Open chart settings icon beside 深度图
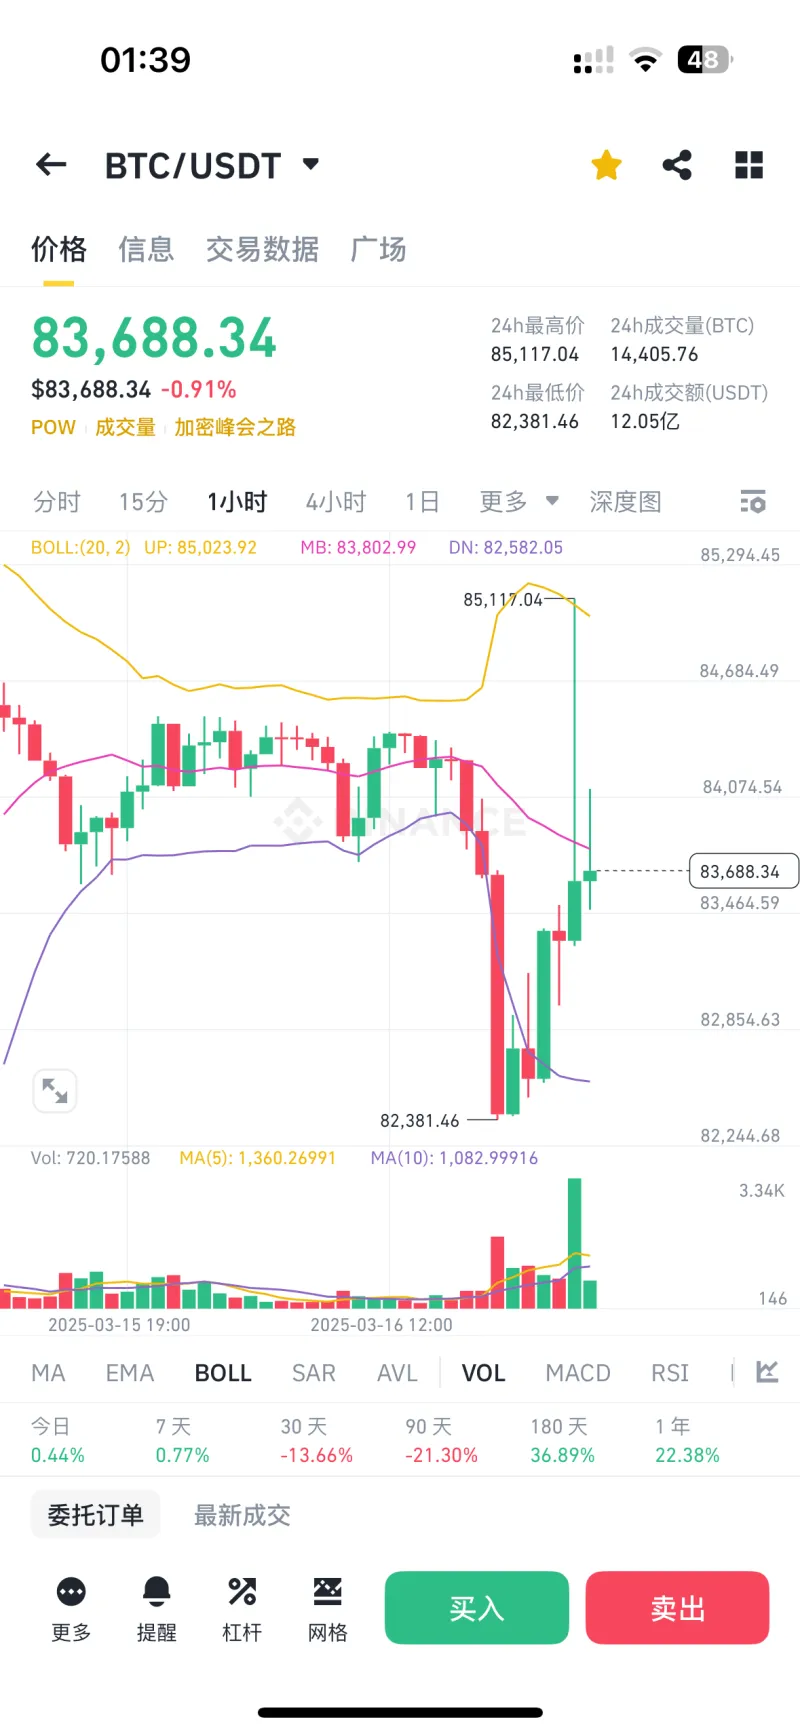Screen dimensions: 800x1734 753,501
